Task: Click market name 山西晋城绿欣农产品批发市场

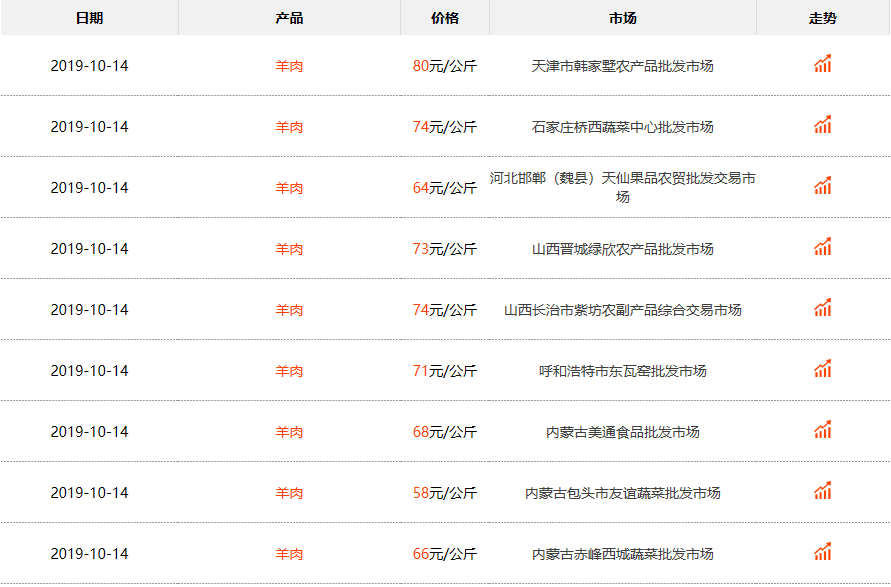Action: [x=623, y=249]
